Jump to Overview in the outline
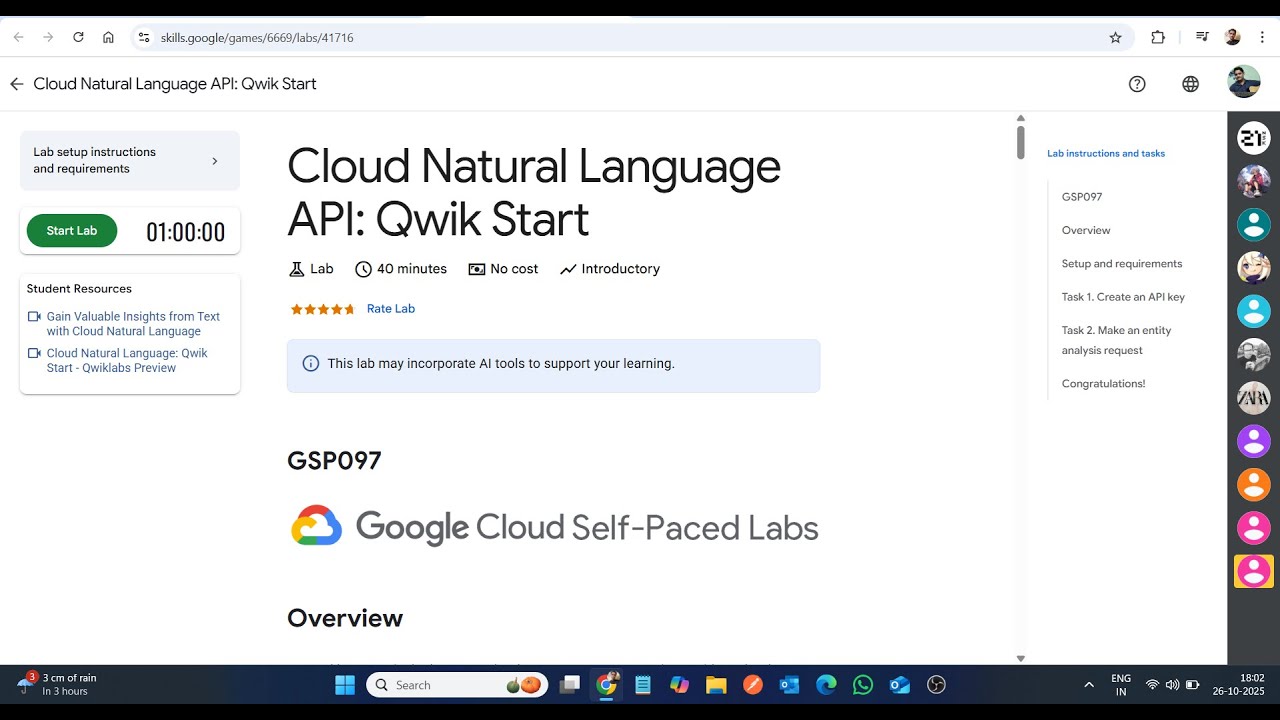Image resolution: width=1280 pixels, height=720 pixels. (1086, 230)
